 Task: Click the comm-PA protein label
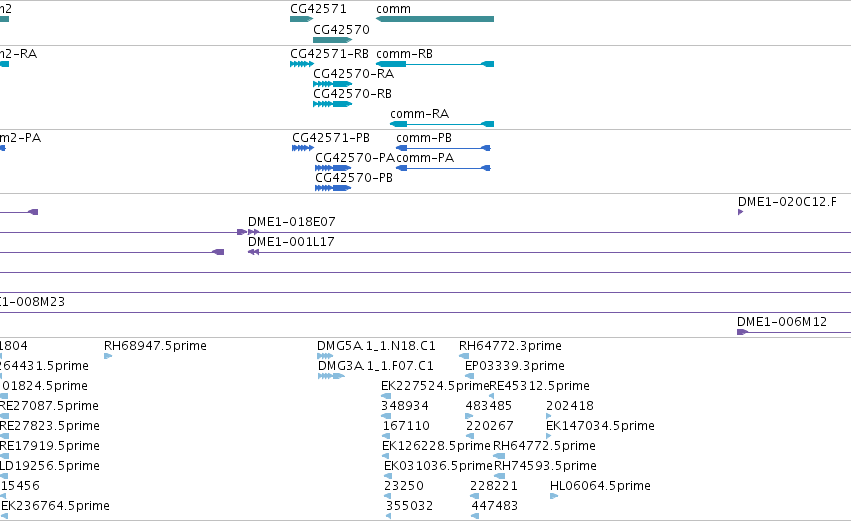(425, 158)
